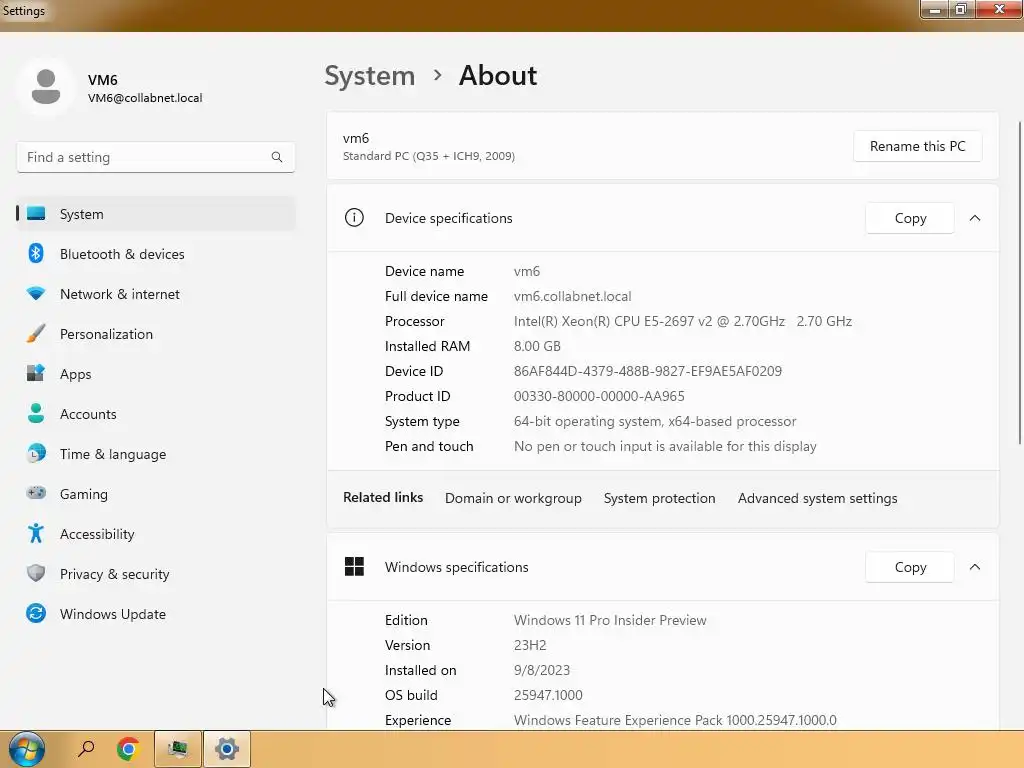Click the About page heading
This screenshot has width=1024, height=768.
click(x=498, y=76)
